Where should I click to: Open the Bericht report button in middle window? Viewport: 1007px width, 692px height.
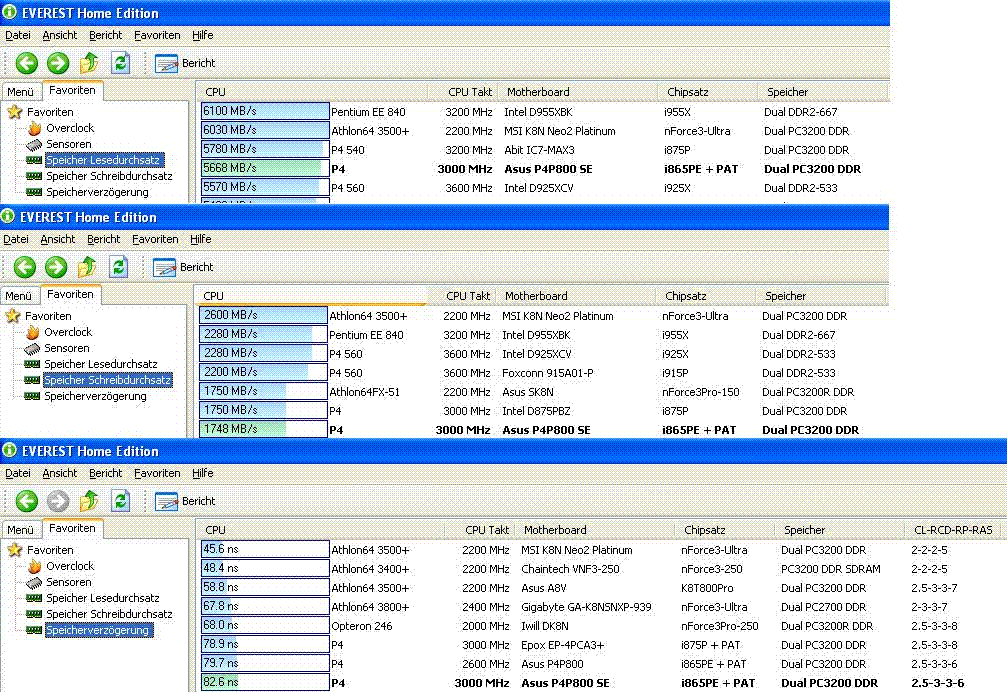(183, 267)
